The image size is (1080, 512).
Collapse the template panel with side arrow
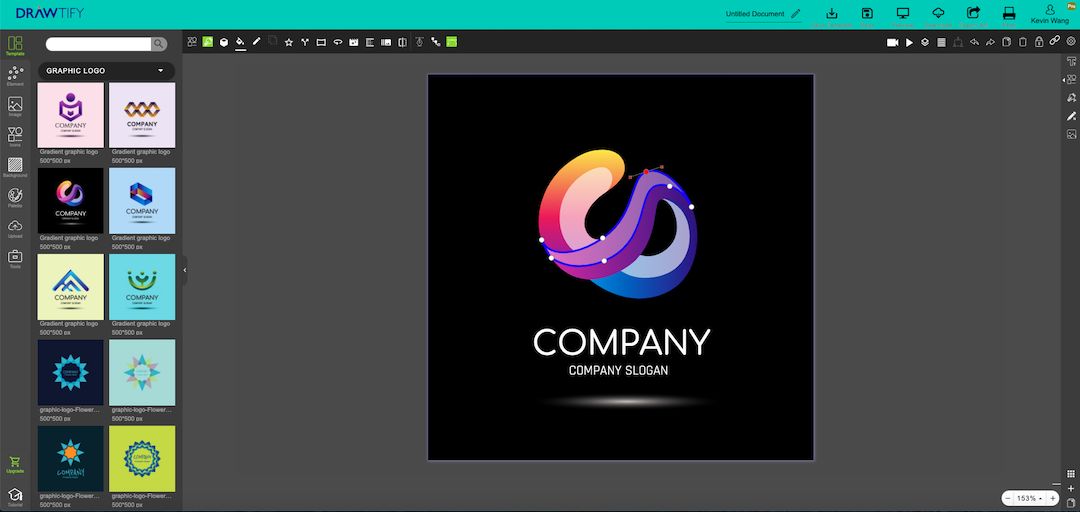pos(185,269)
